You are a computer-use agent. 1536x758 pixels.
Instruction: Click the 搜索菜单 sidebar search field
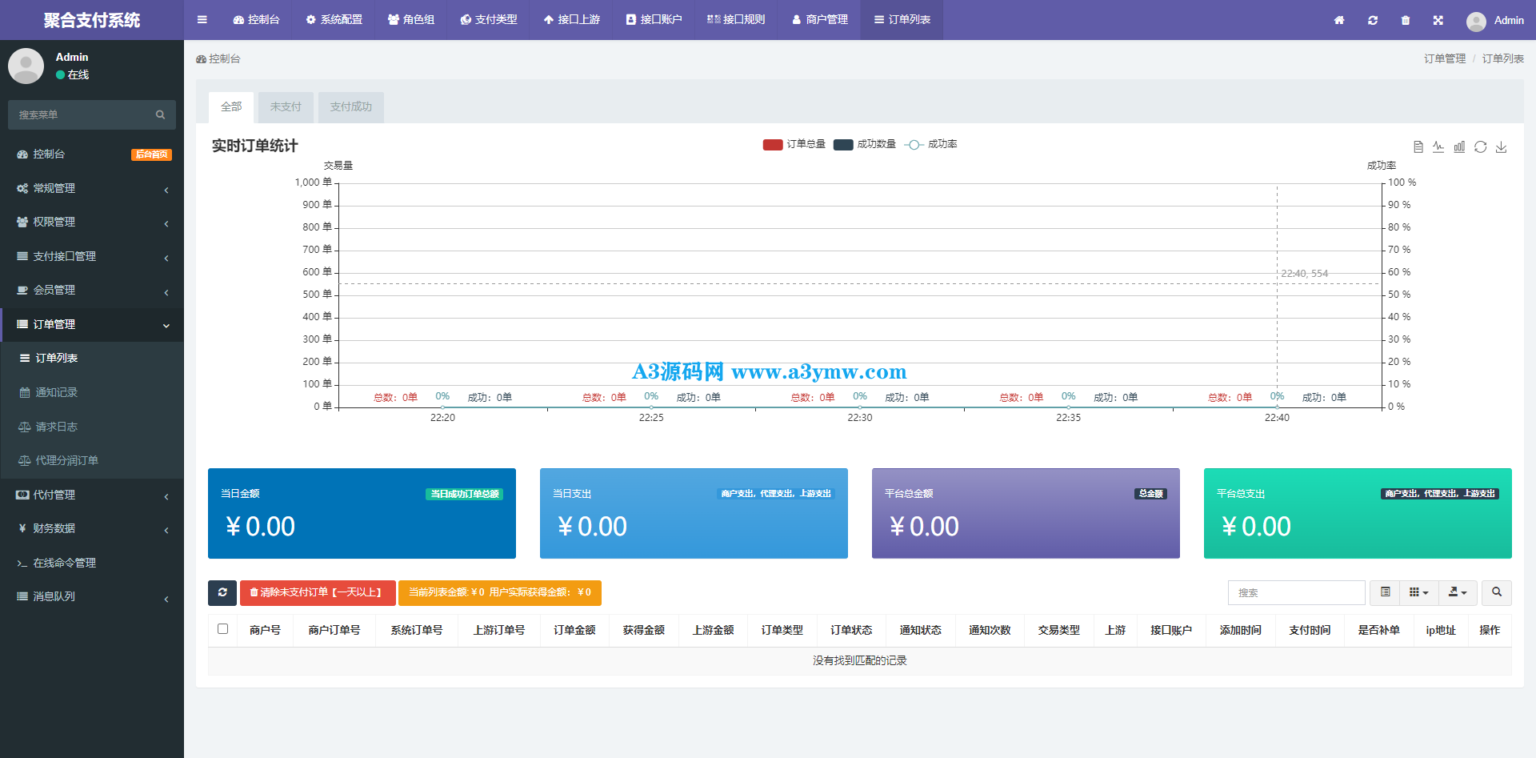(x=92, y=115)
